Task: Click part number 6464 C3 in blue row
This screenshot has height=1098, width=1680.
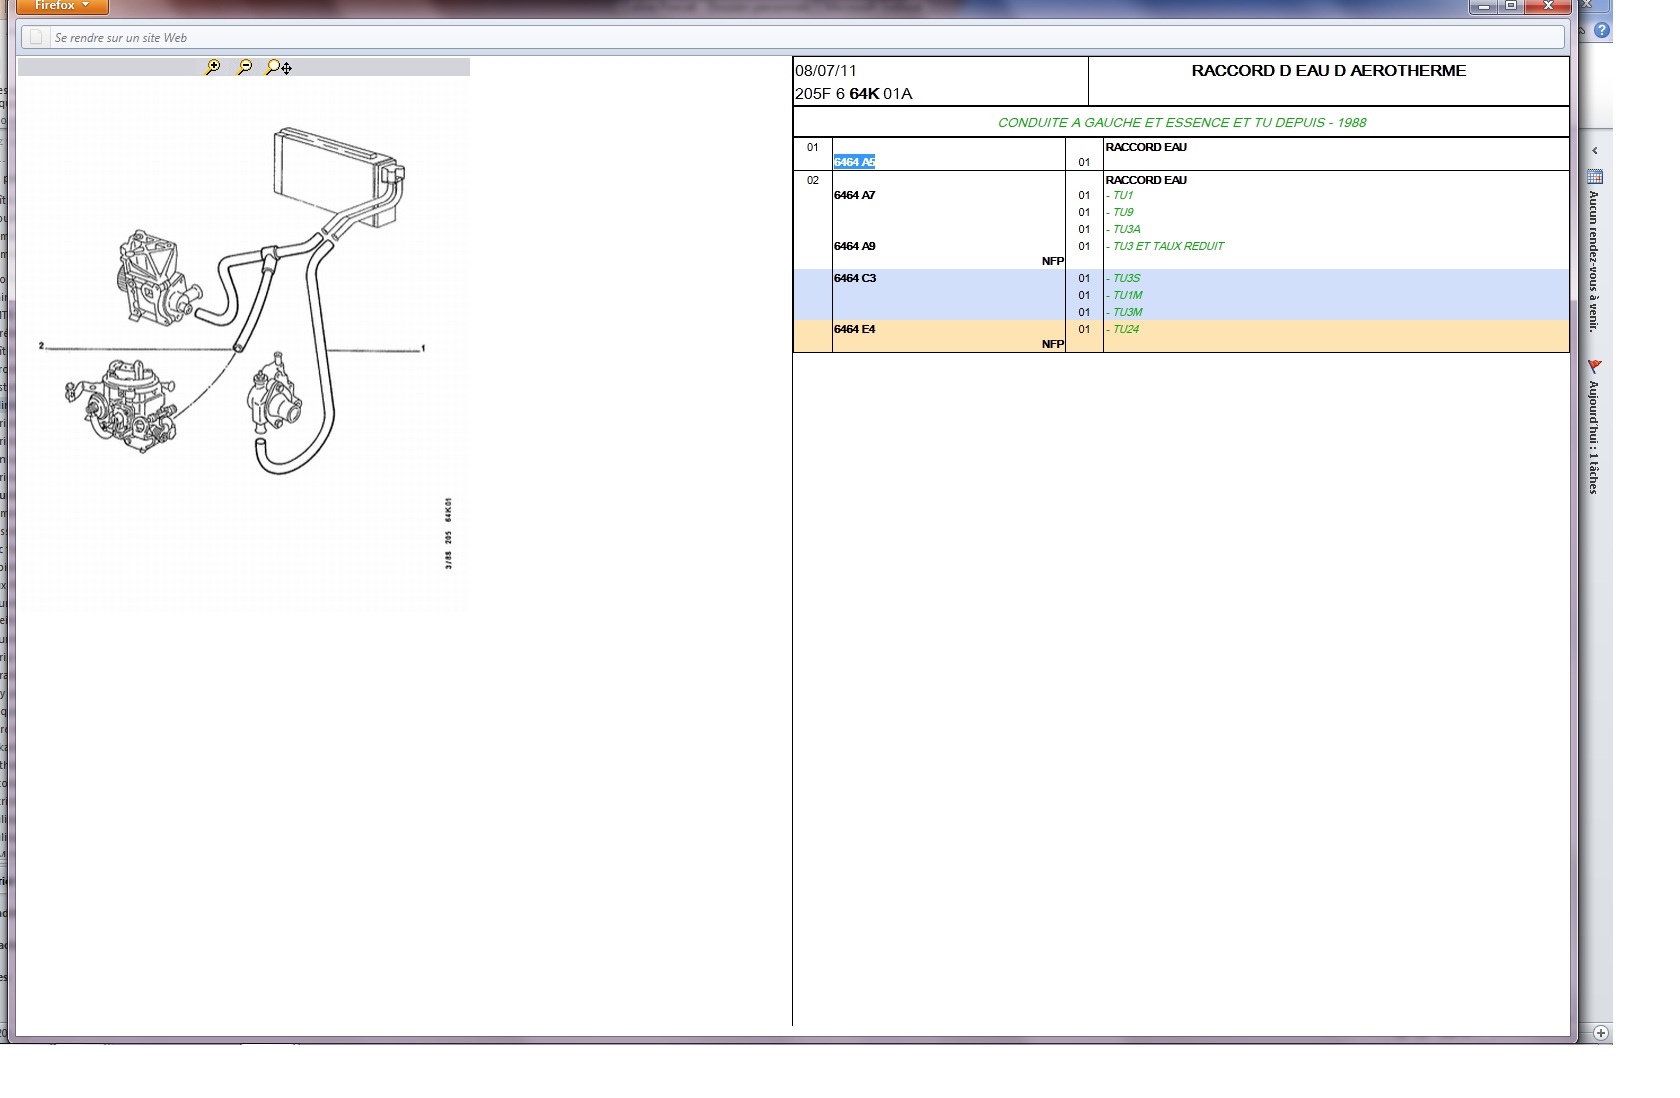Action: coord(854,278)
